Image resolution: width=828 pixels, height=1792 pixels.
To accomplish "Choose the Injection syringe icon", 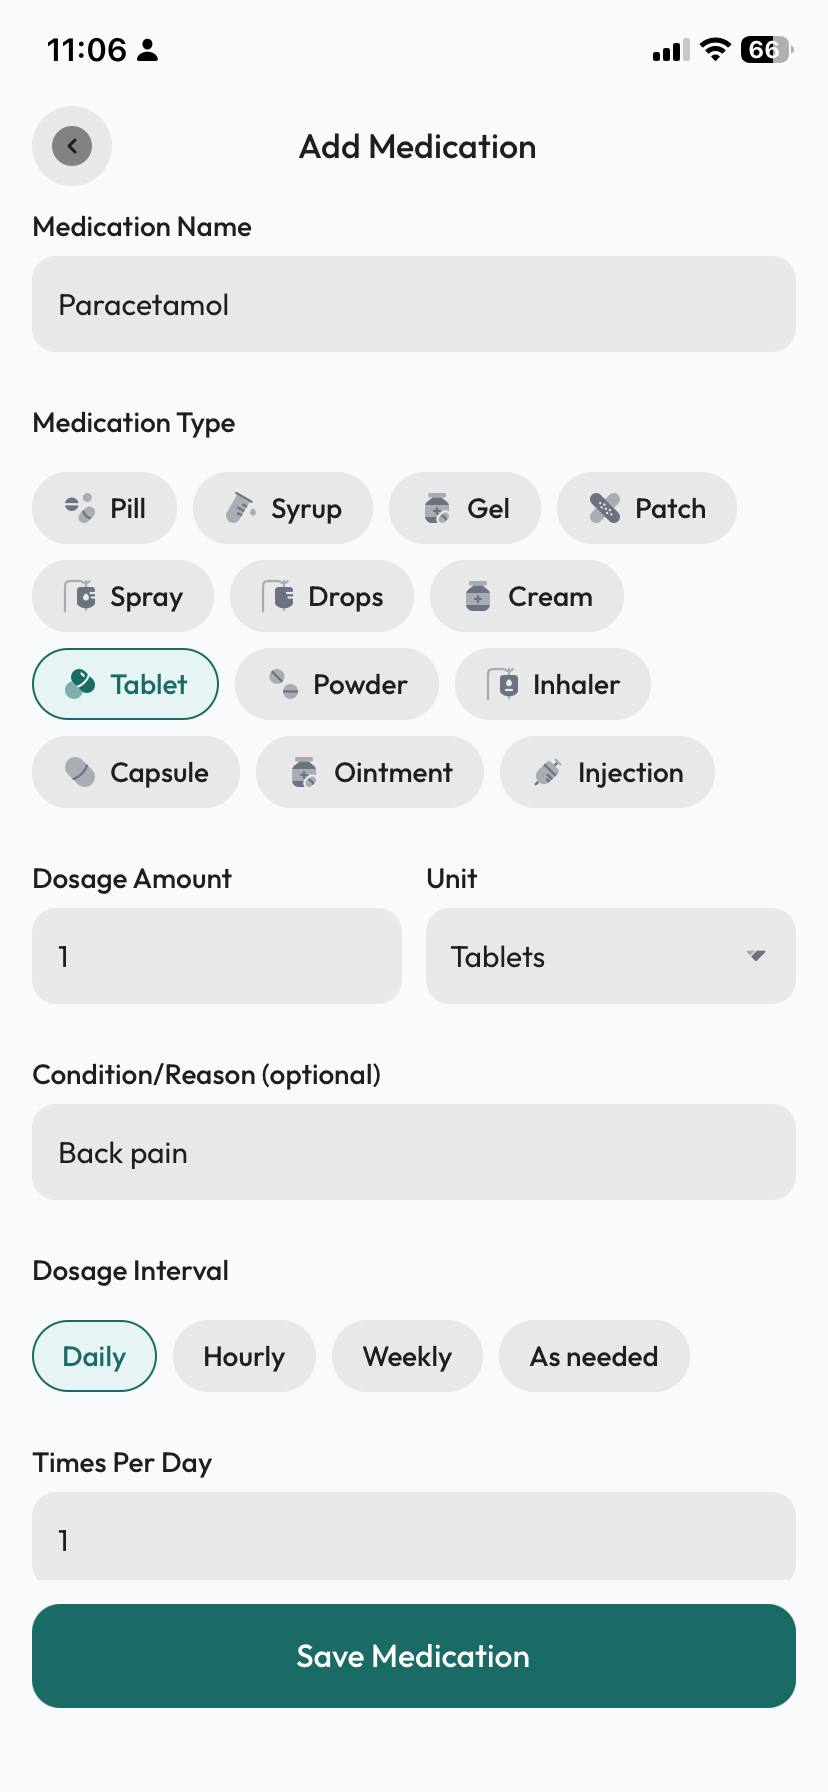I will [x=547, y=772].
